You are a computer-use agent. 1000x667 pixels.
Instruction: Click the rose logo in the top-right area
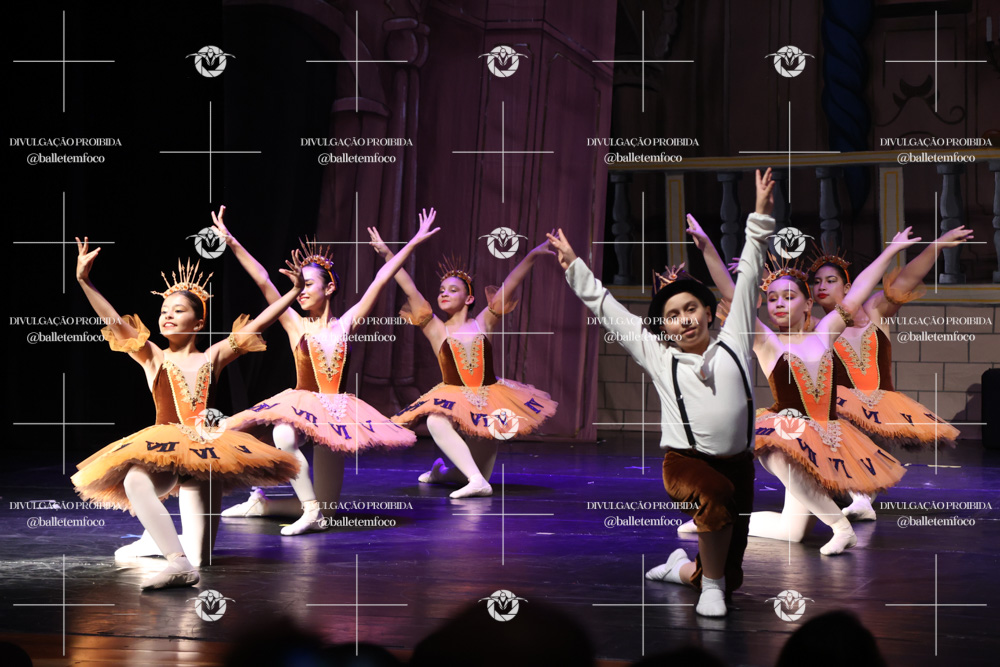790,61
